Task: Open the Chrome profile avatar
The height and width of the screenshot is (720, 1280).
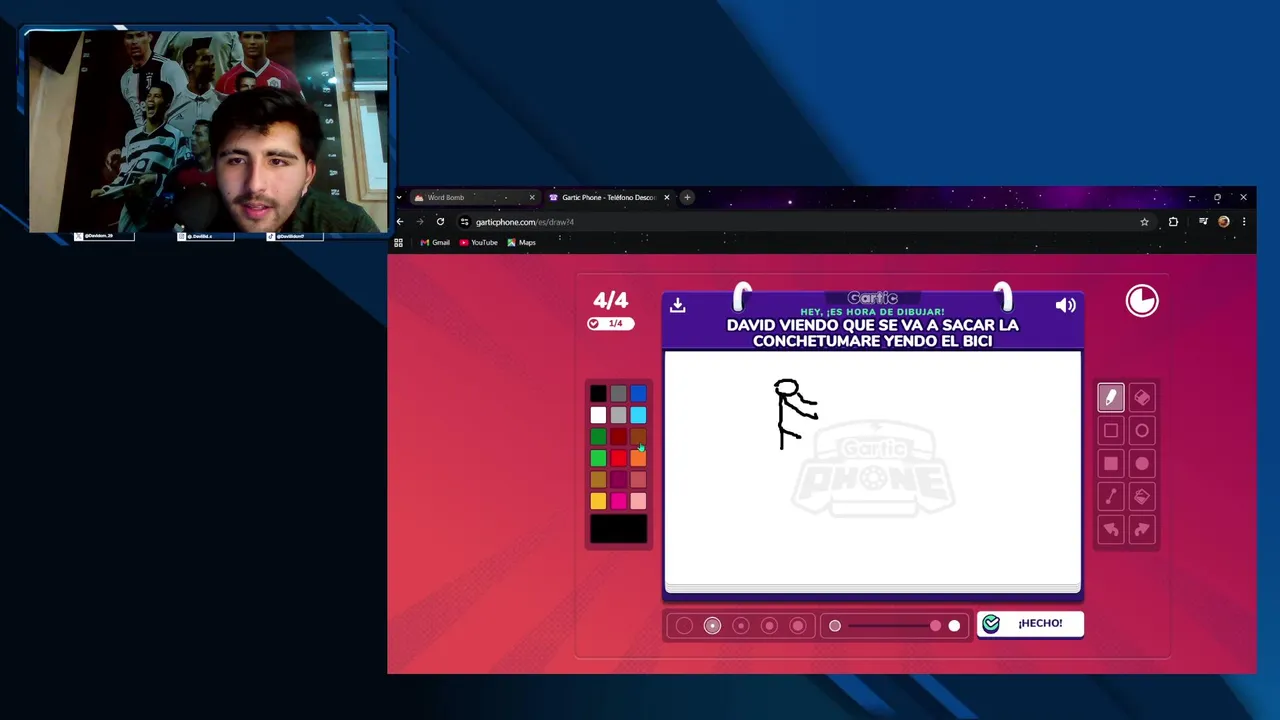Action: (1223, 222)
